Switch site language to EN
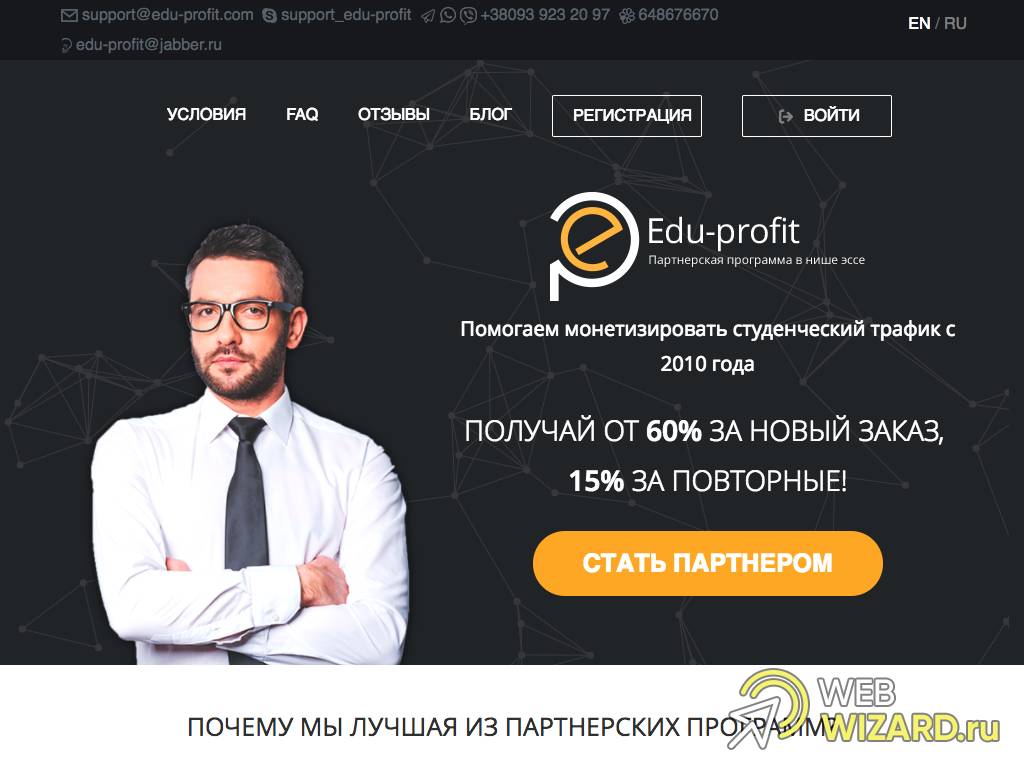 [919, 24]
